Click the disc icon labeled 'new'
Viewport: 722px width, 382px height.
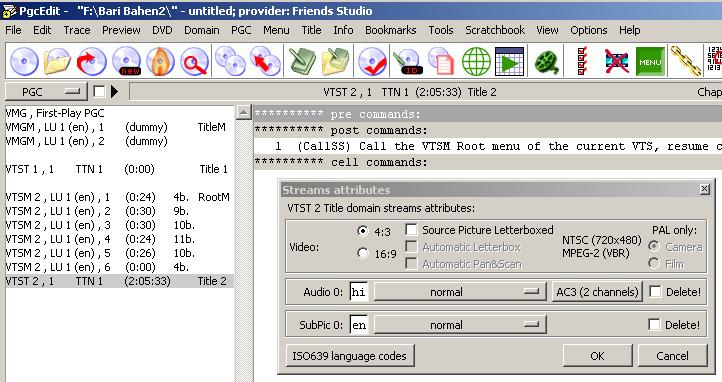point(126,61)
